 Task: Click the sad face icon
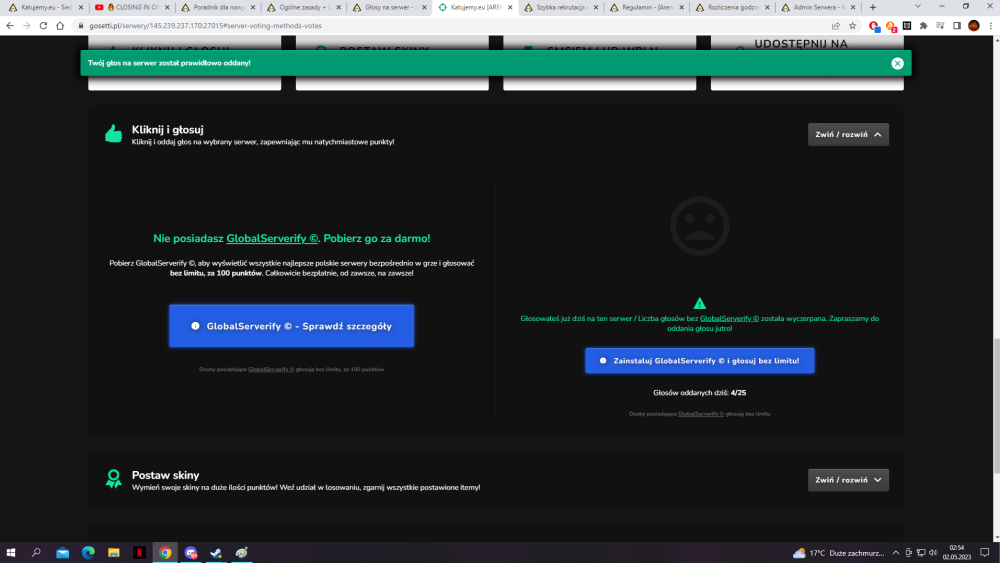point(700,226)
